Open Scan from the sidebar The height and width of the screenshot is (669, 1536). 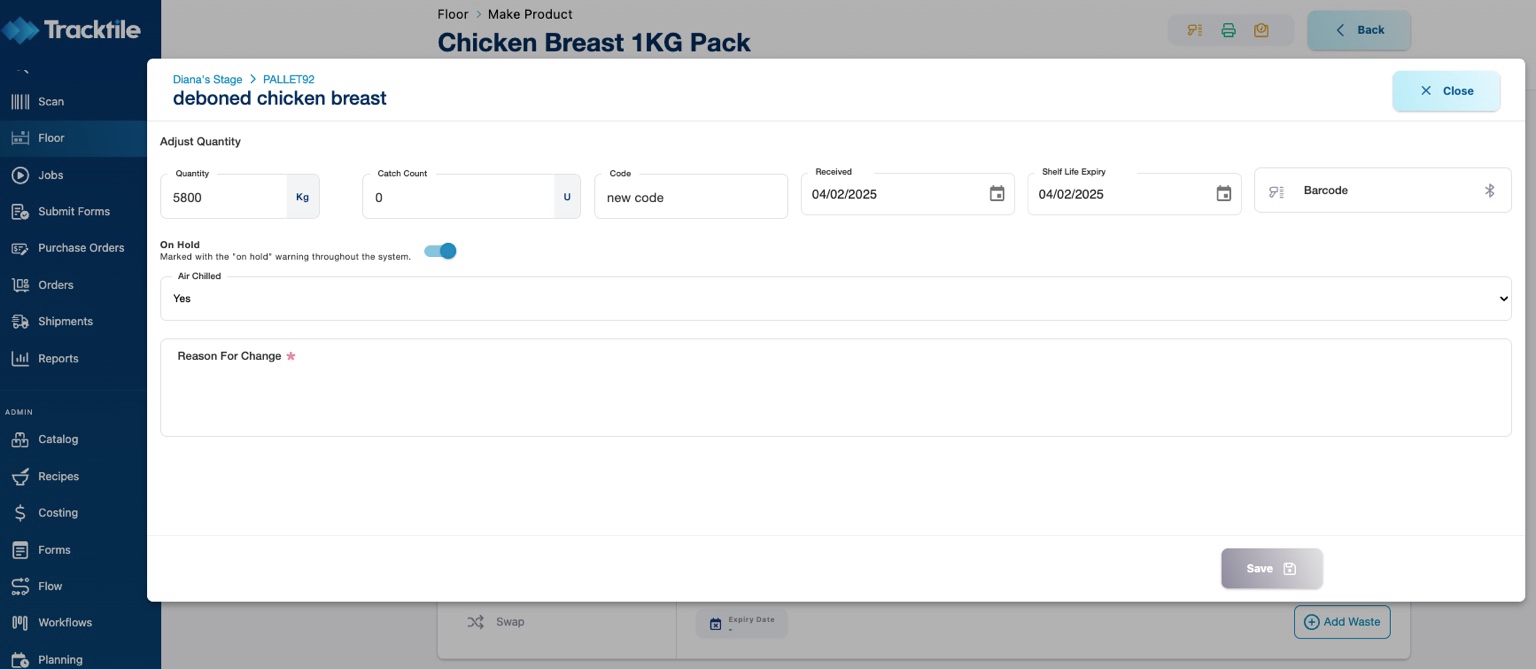(x=50, y=101)
